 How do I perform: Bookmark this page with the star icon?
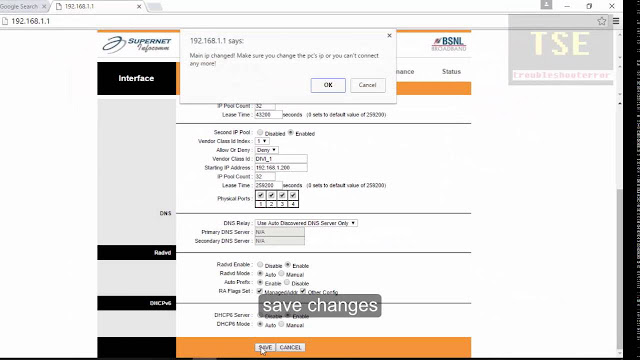(x=602, y=21)
